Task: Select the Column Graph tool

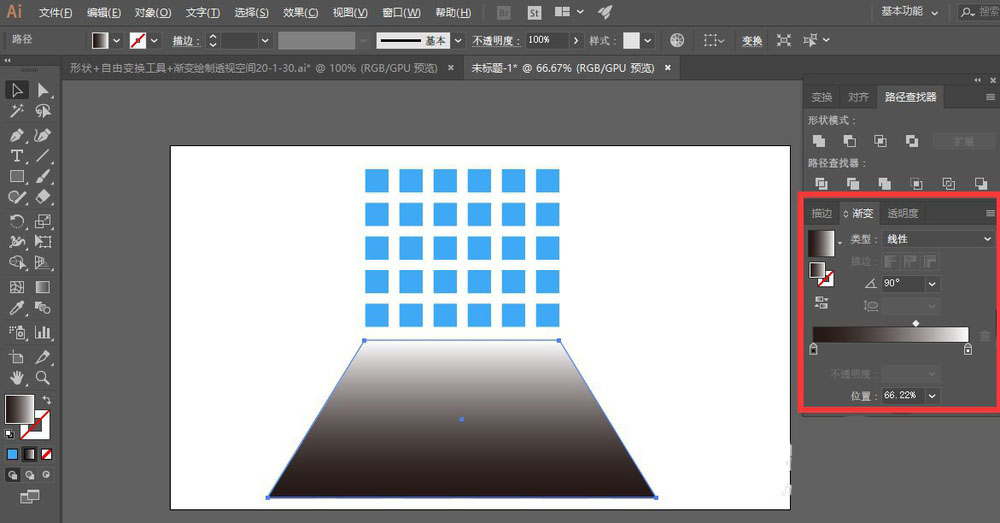Action: (43, 332)
